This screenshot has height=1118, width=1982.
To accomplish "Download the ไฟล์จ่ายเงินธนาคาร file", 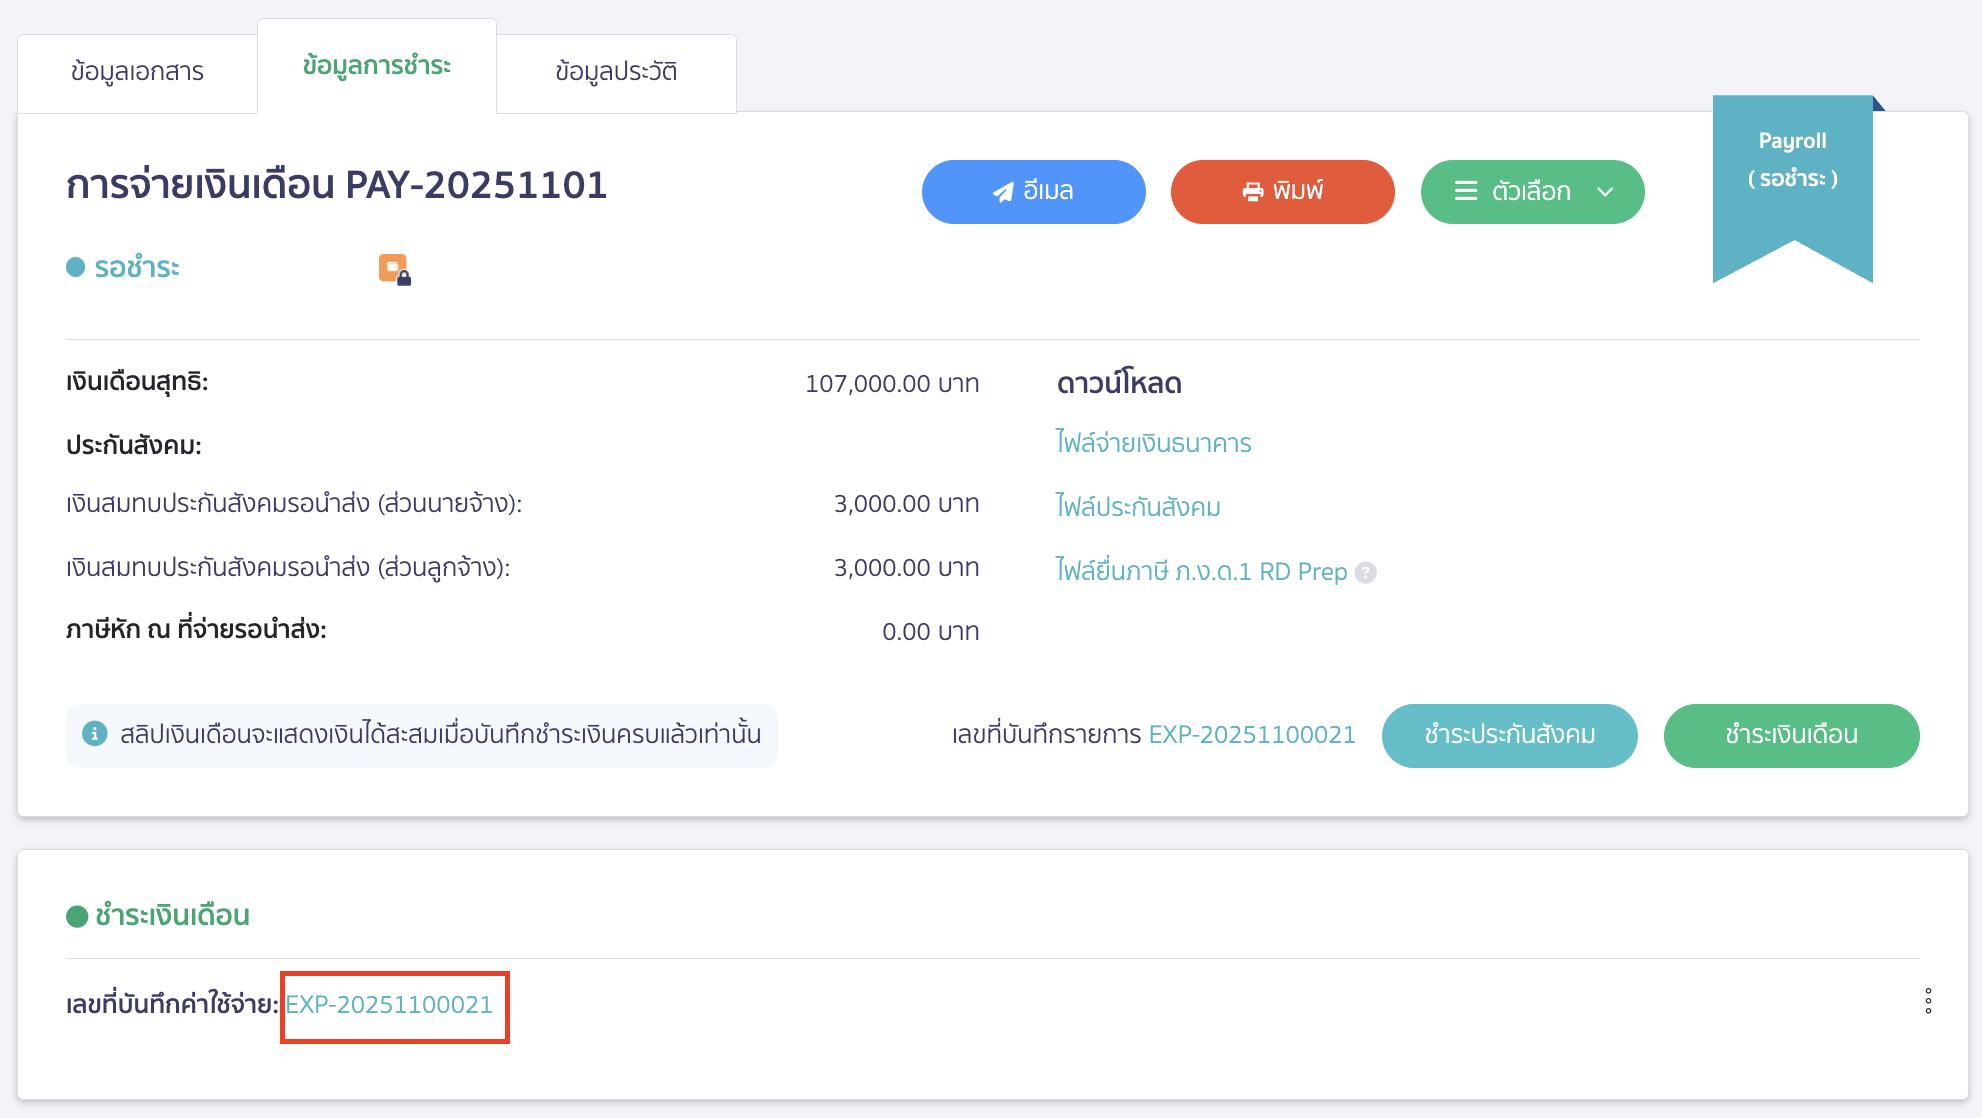I will coord(1155,443).
